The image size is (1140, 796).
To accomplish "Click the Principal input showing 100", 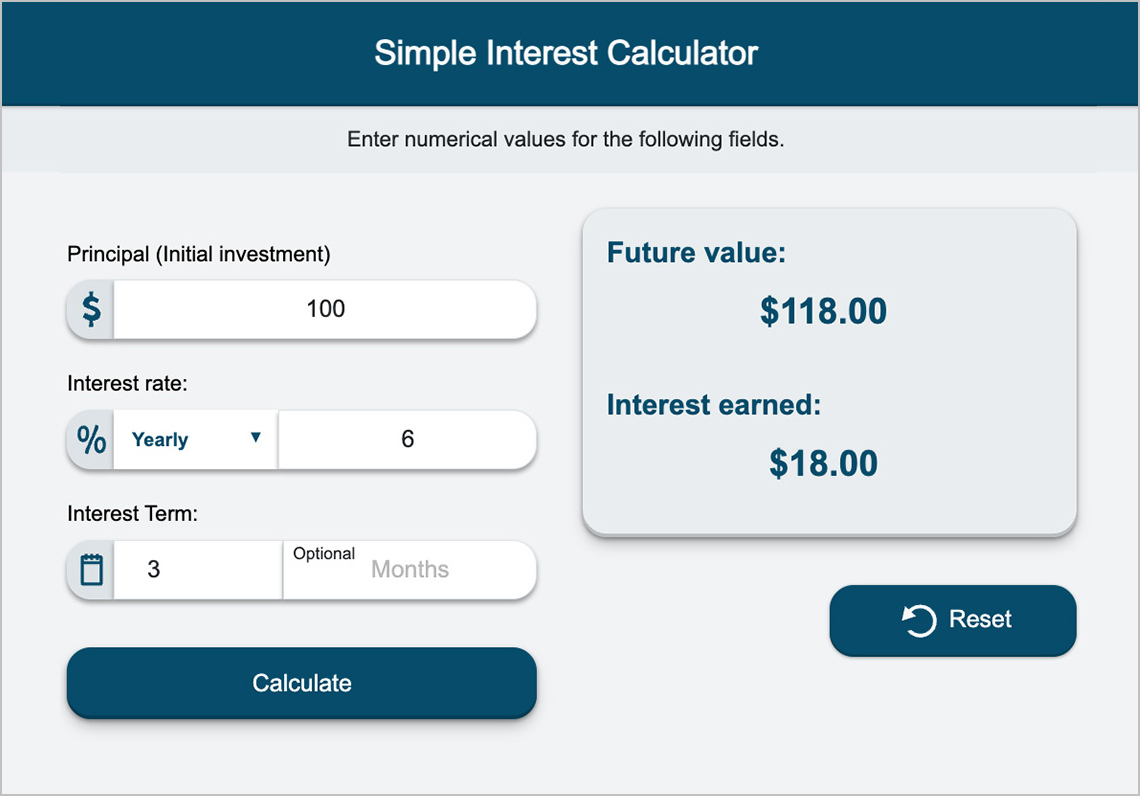I will [x=325, y=310].
